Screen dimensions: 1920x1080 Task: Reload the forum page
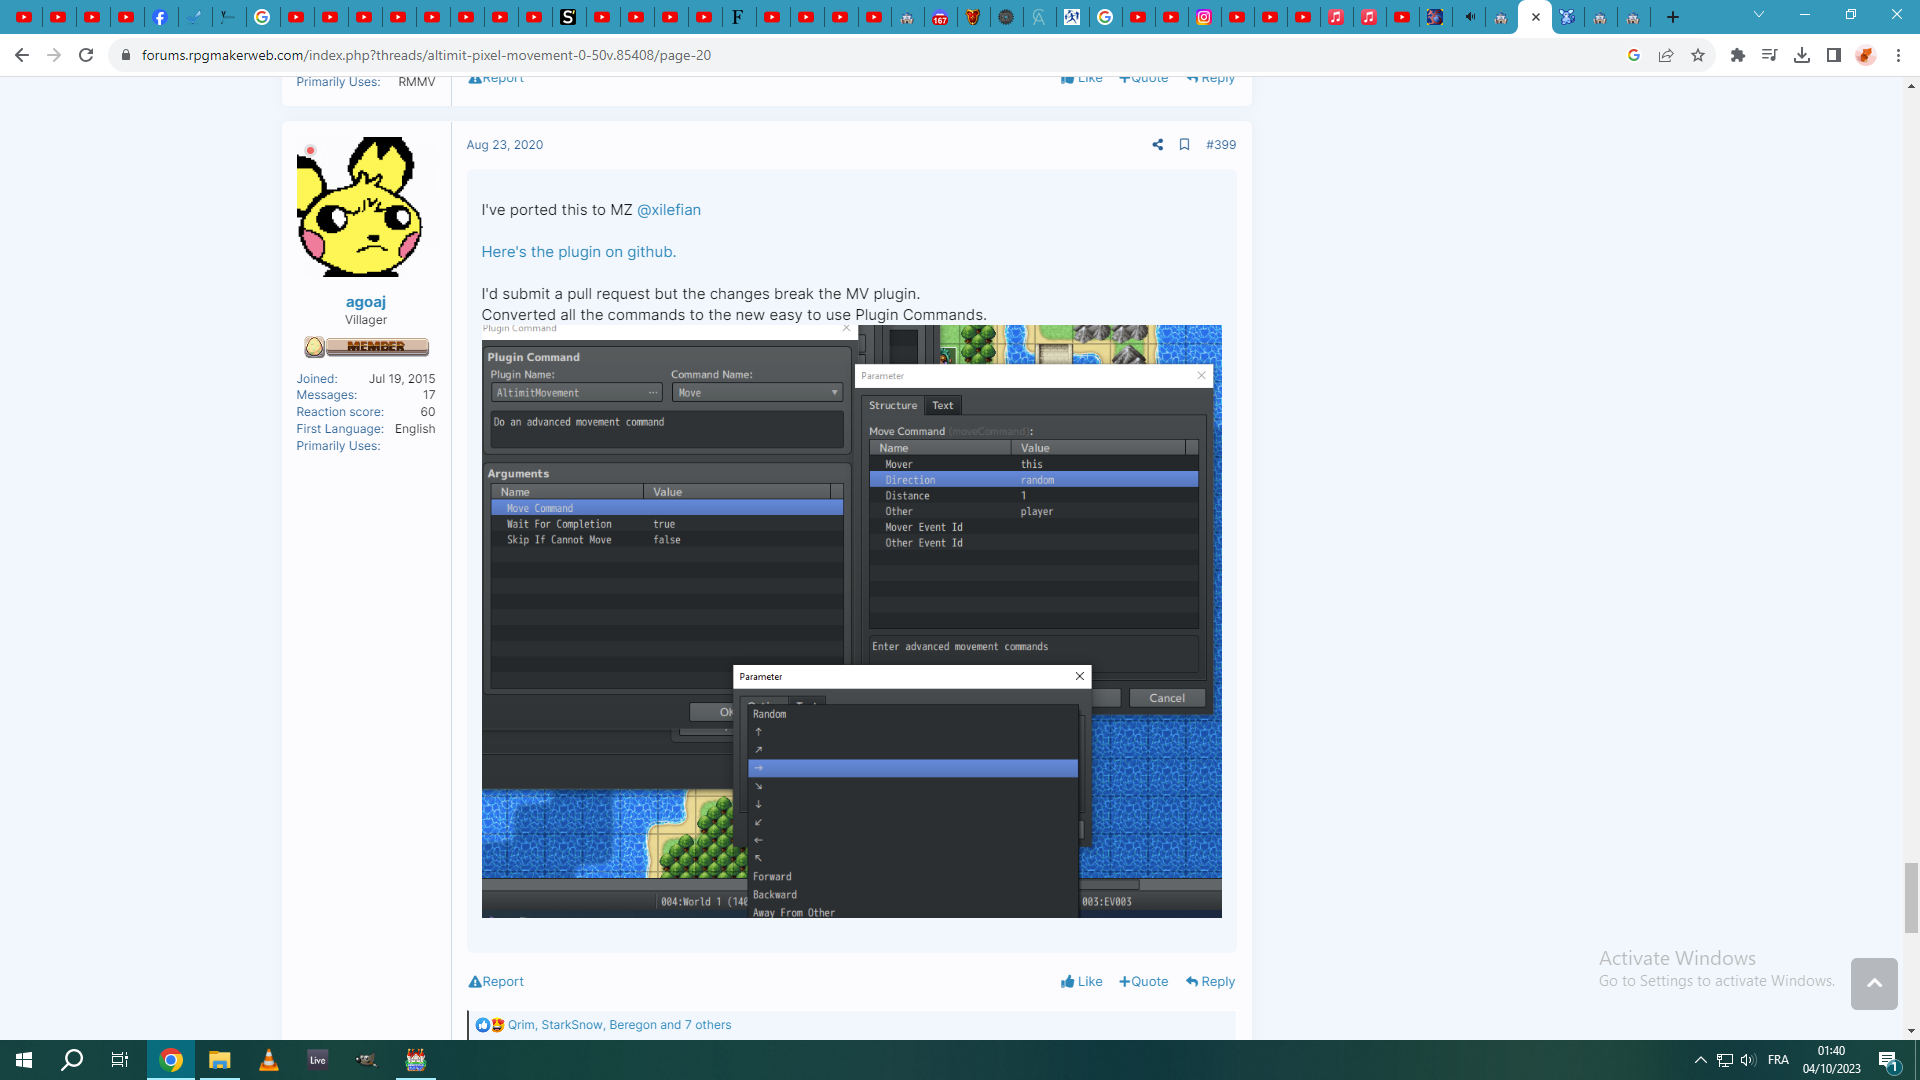coord(86,55)
